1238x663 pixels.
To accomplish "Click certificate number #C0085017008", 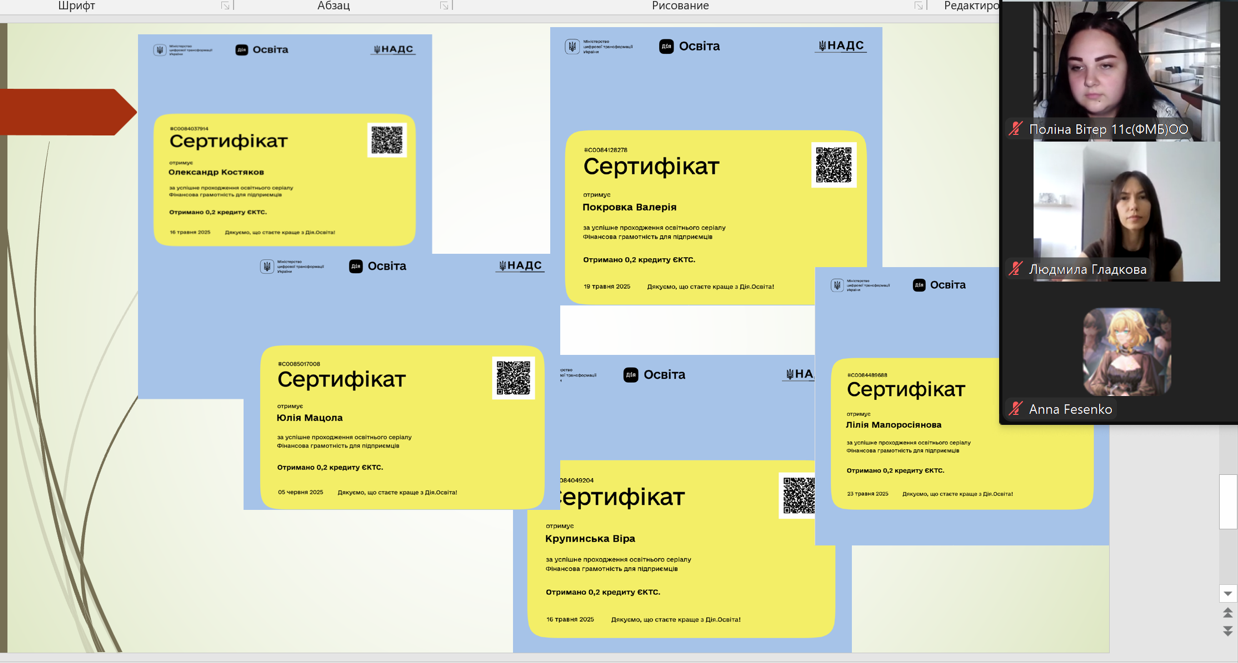I will (299, 364).
